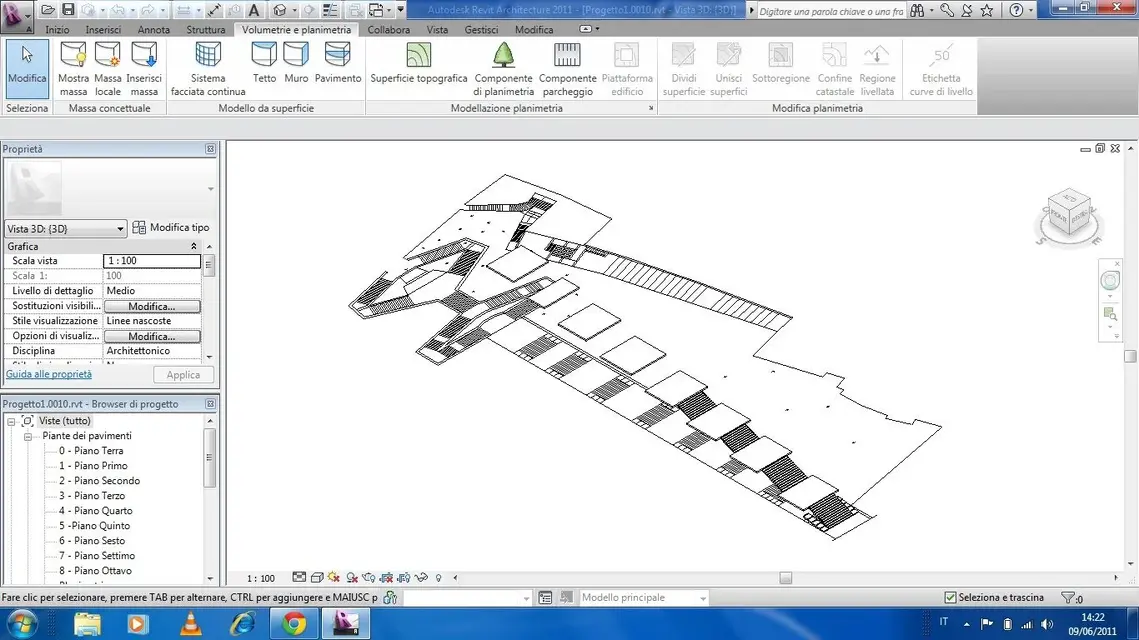Open workset dropdown in status bar
This screenshot has width=1139, height=640.
(x=467, y=597)
